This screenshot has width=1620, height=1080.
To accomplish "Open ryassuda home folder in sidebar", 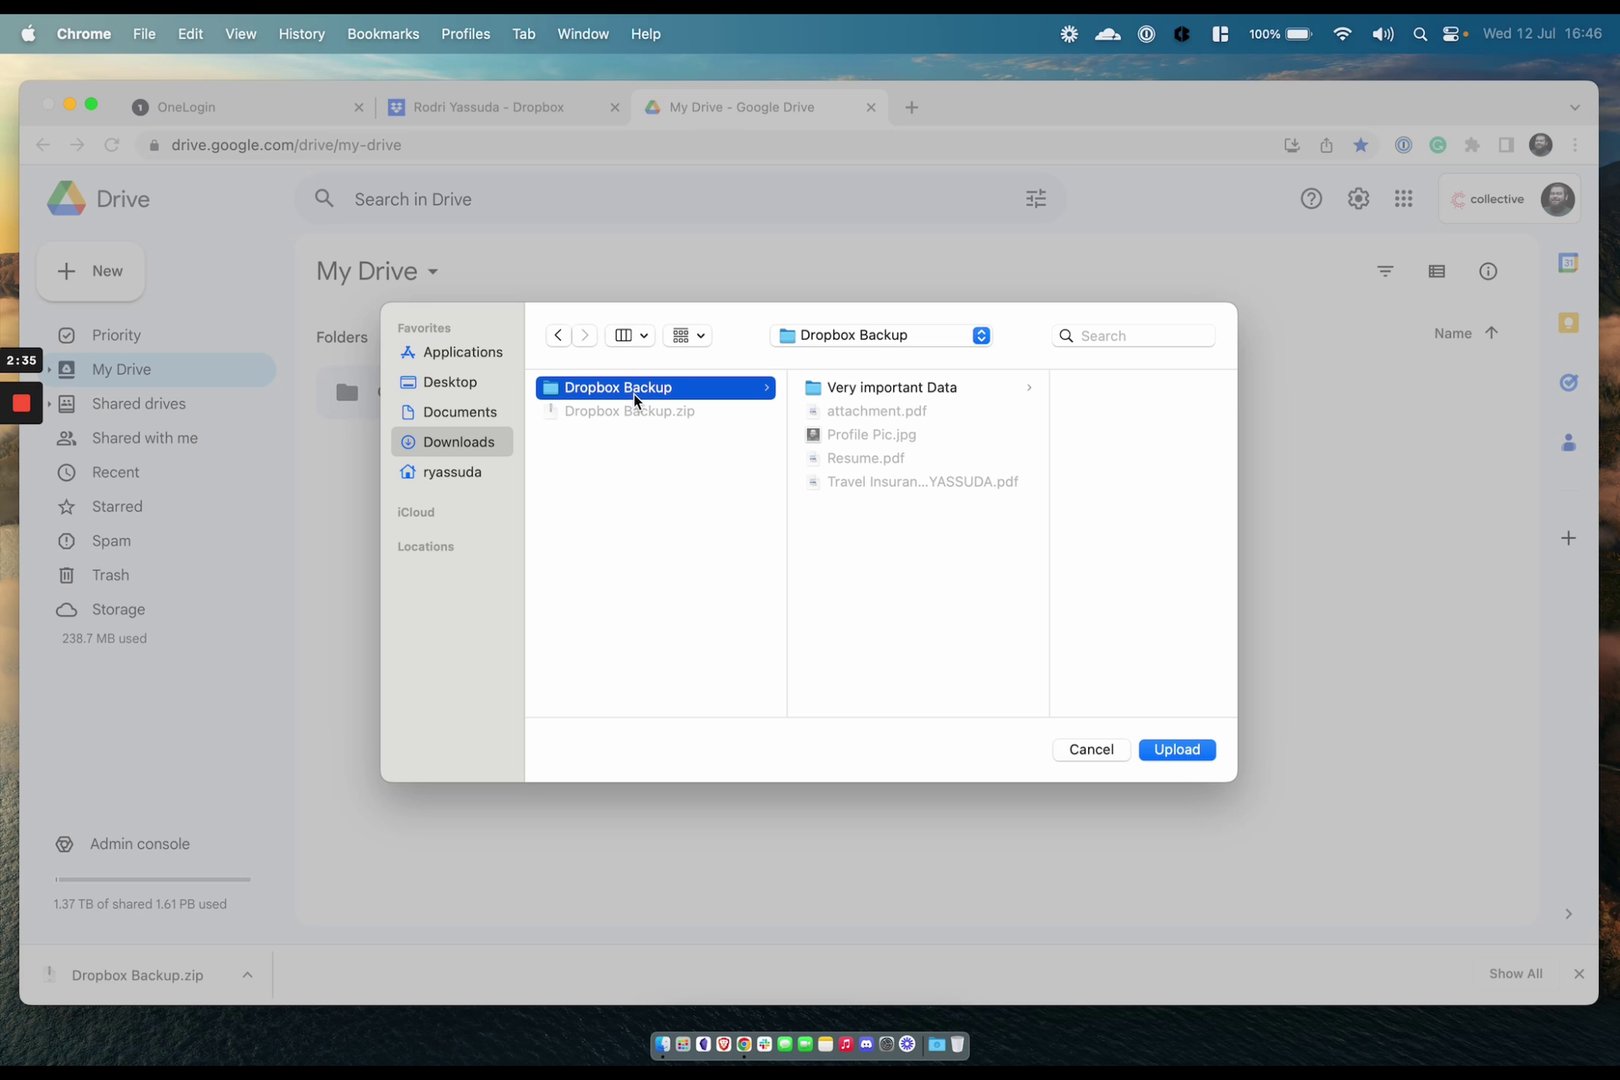I will coord(452,472).
